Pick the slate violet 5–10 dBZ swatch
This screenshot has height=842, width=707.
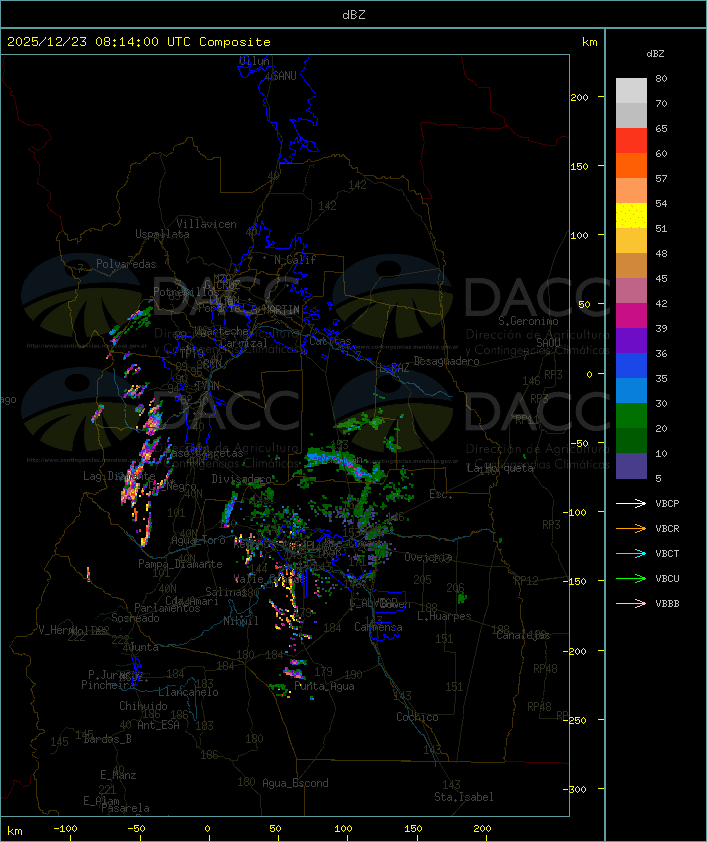tap(631, 466)
